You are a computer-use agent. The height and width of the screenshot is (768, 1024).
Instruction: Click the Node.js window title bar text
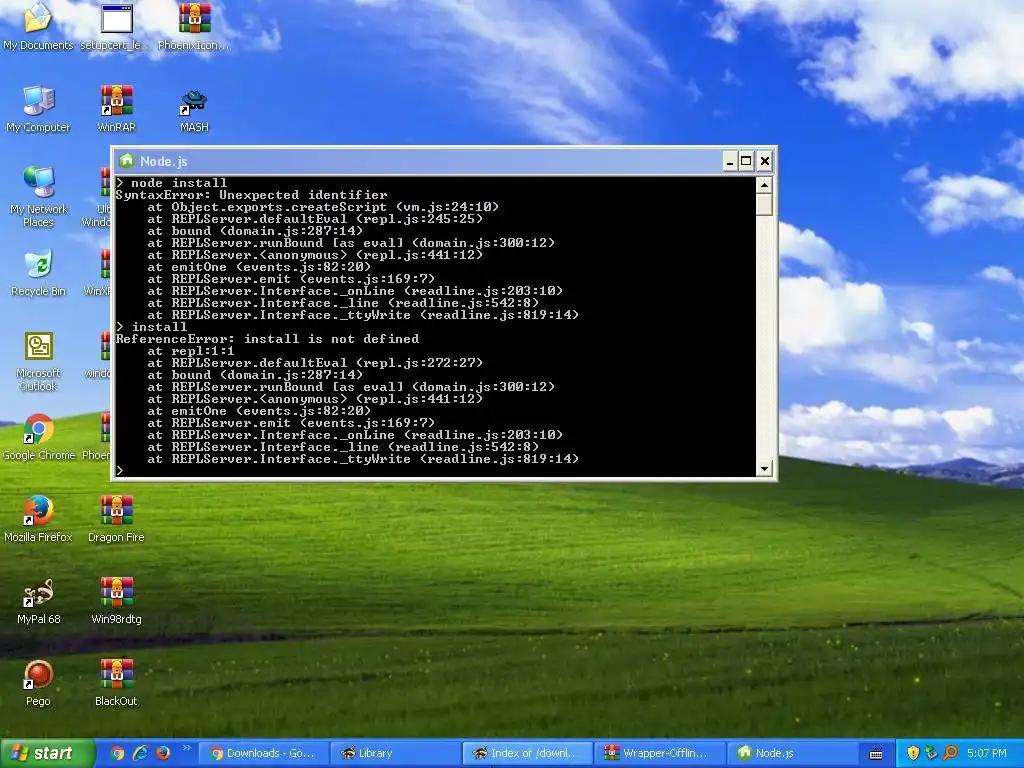pos(163,161)
